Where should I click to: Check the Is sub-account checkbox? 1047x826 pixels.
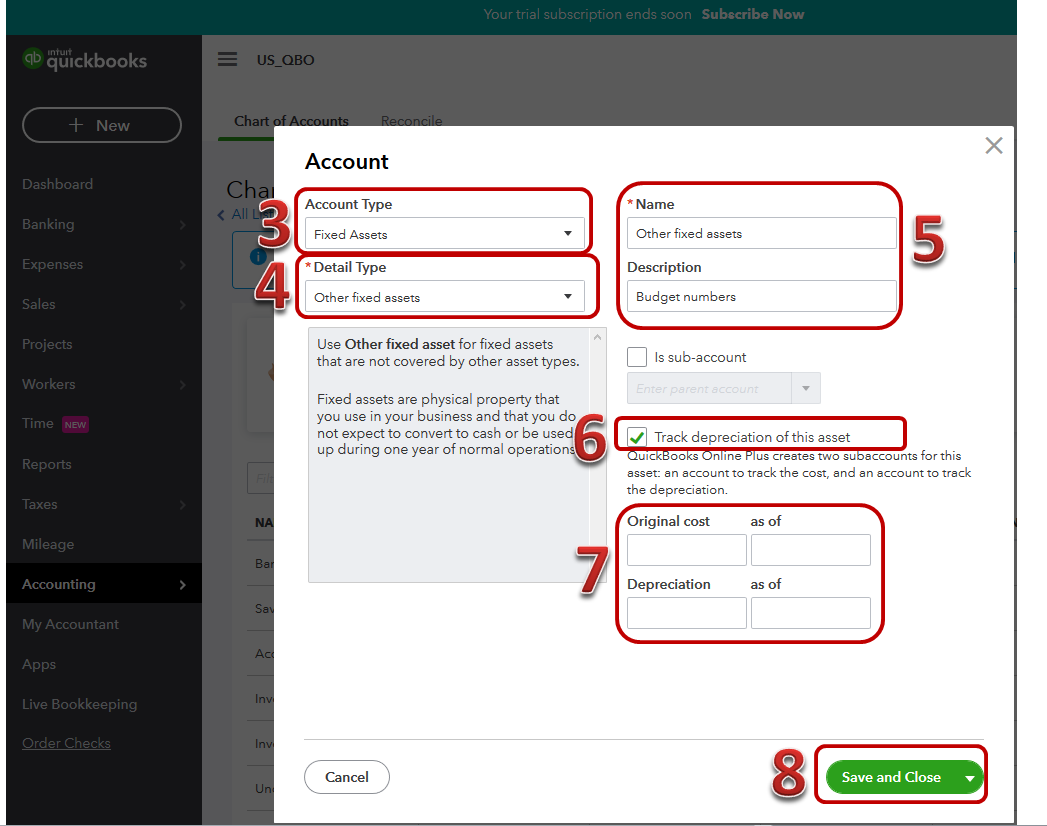click(x=637, y=357)
